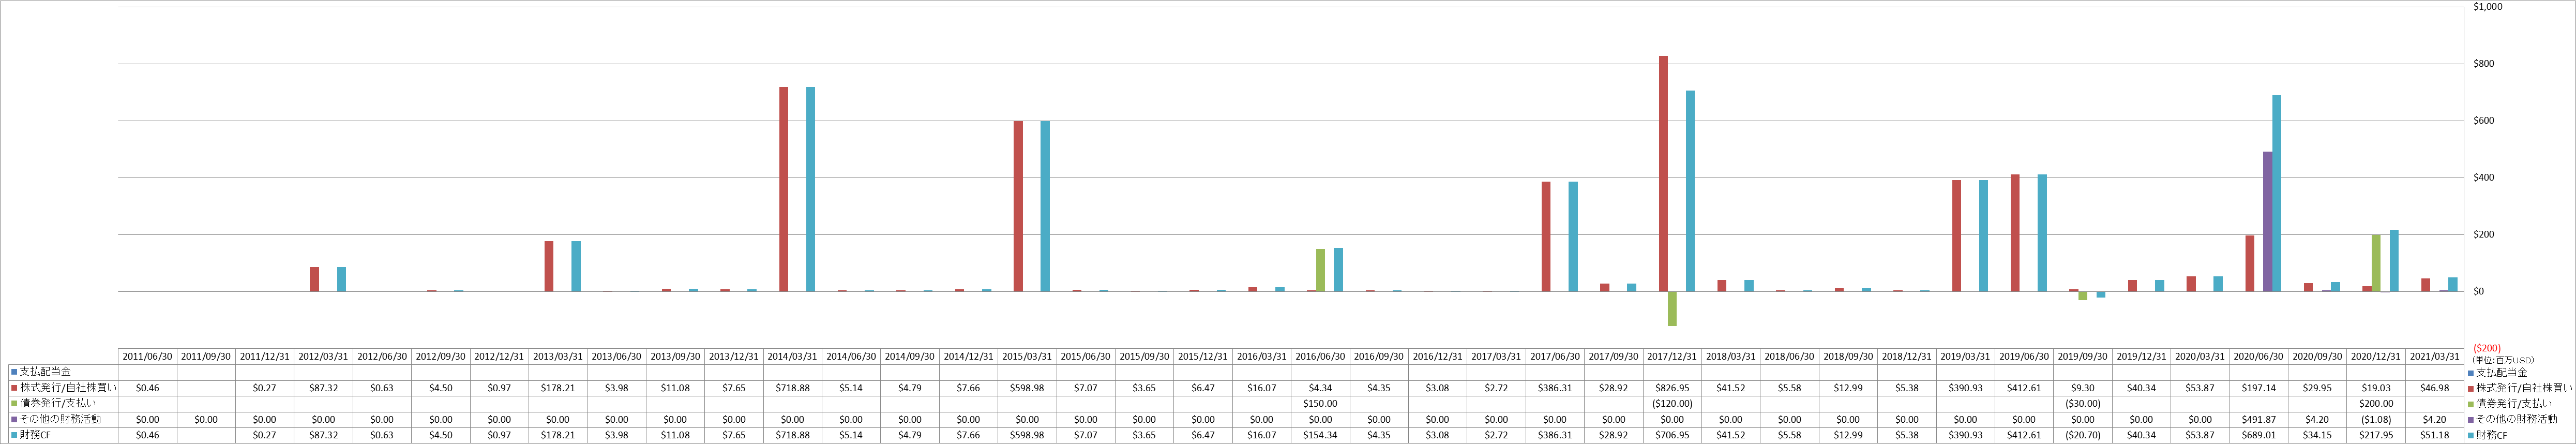
Task: Click the 2014/03/31 date column header
Action: [793, 357]
